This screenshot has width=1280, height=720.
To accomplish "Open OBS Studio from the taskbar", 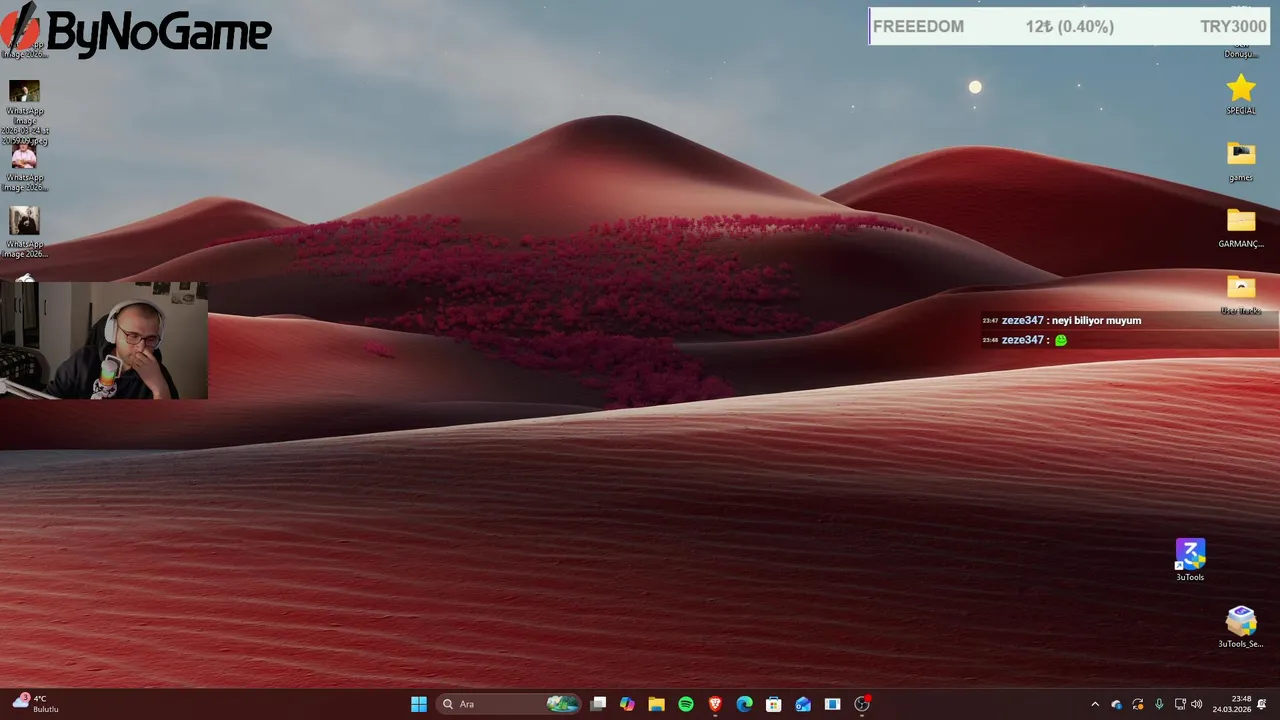I will click(x=862, y=704).
